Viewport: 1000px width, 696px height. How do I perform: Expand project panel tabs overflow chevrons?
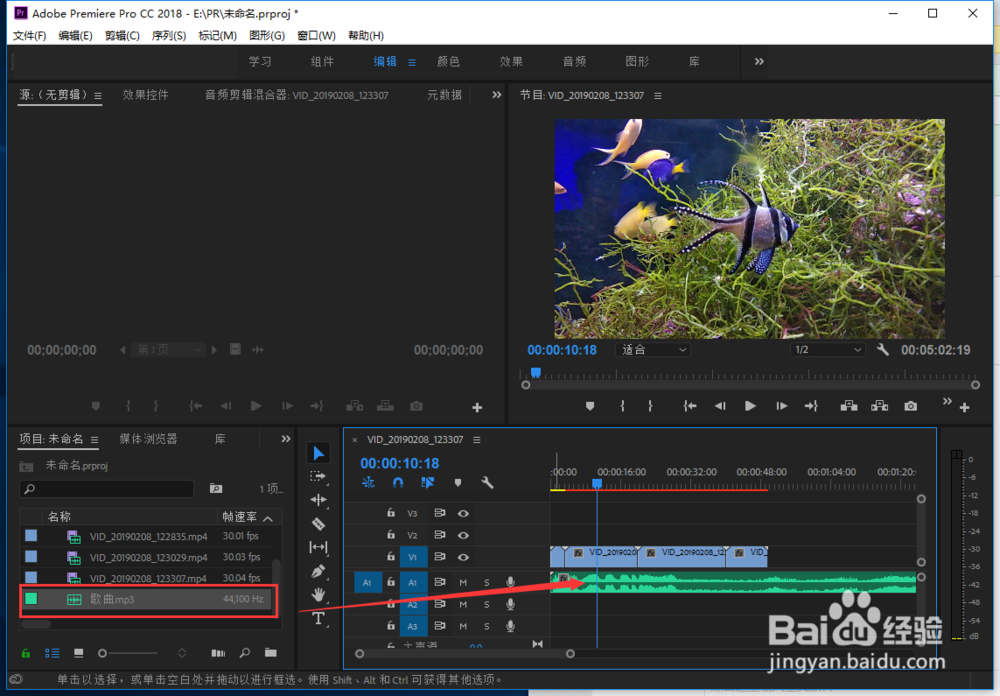286,438
